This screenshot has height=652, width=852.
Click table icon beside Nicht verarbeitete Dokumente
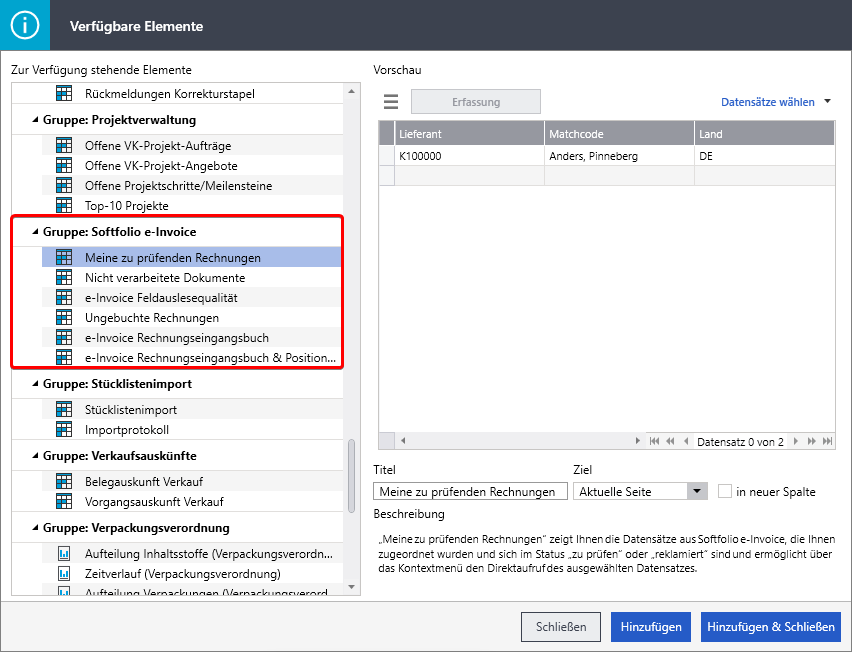[64, 278]
